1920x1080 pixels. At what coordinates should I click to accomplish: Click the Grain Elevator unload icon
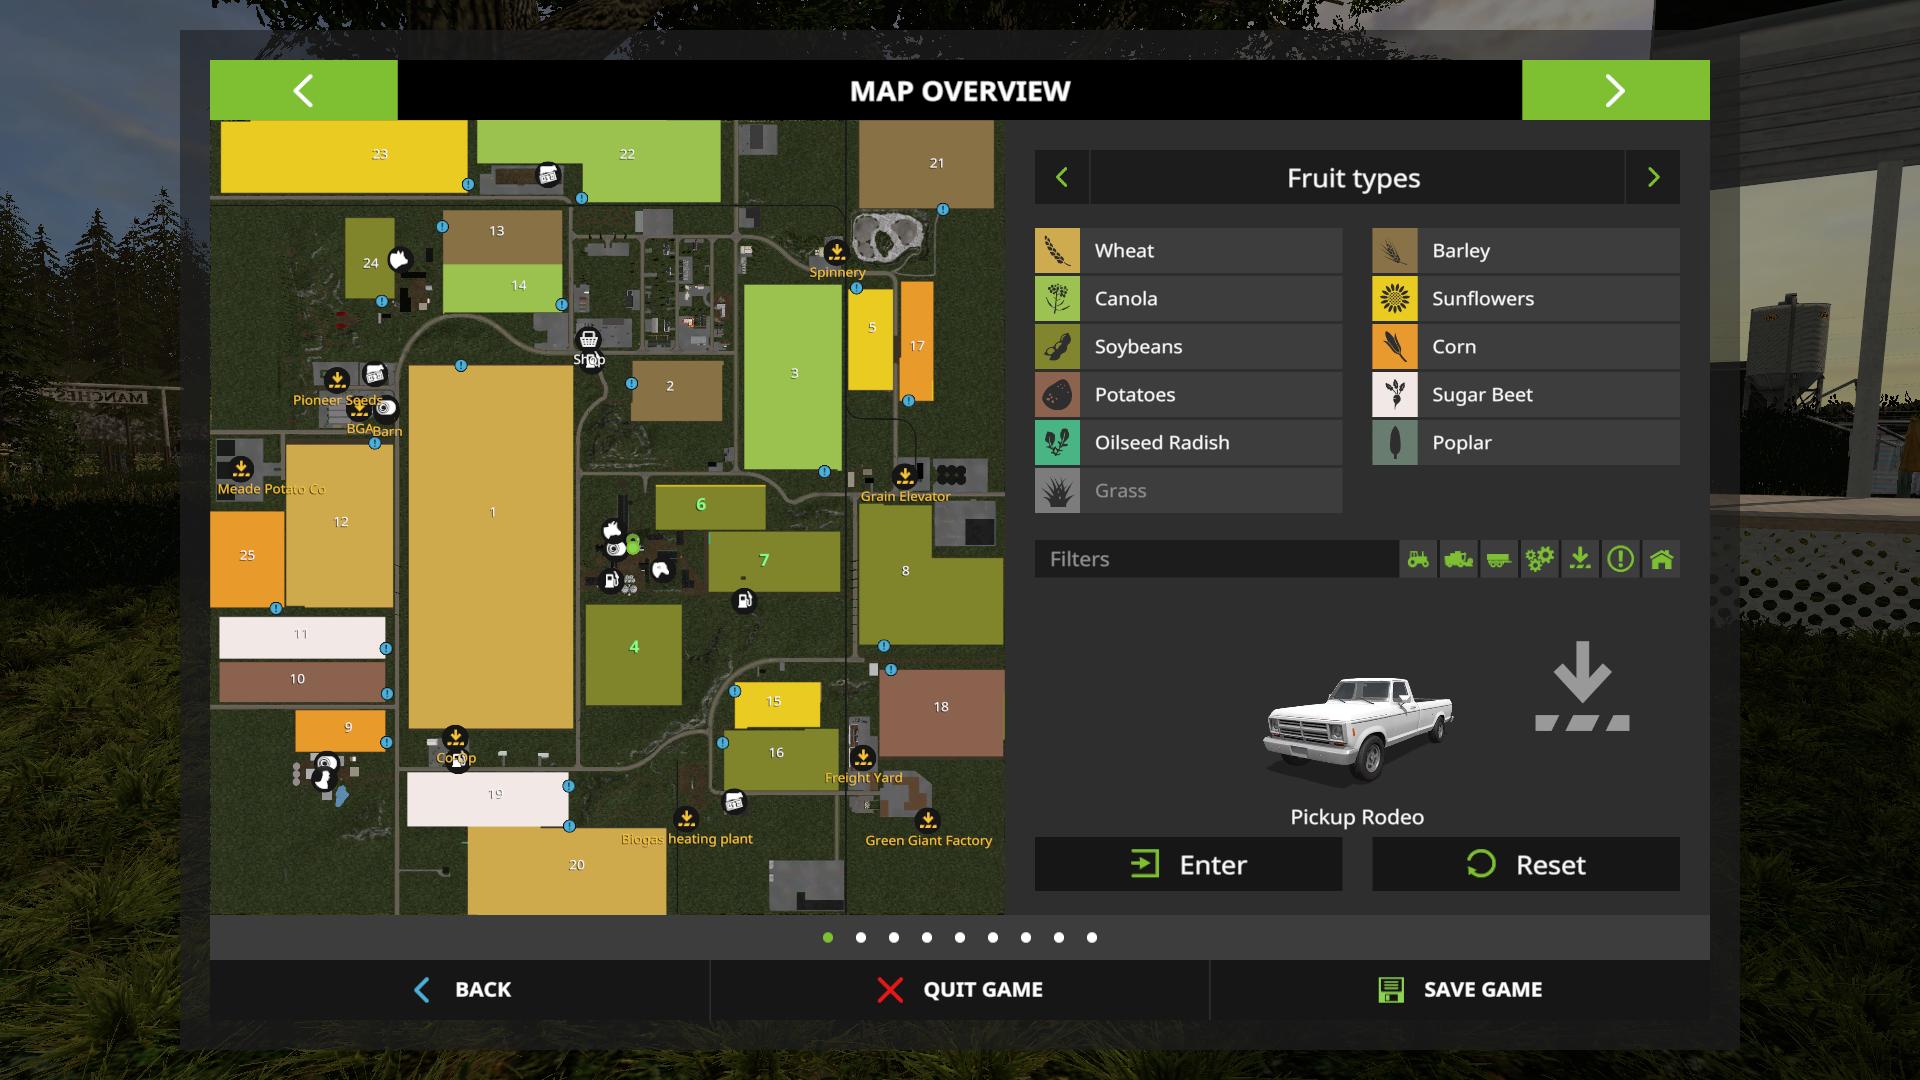point(905,475)
